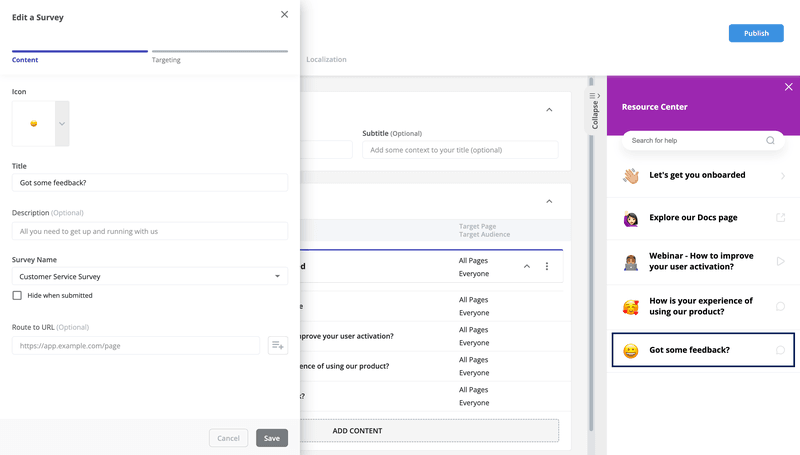Select 'Got some feedback?' preview item
The height and width of the screenshot is (455, 800).
click(703, 350)
